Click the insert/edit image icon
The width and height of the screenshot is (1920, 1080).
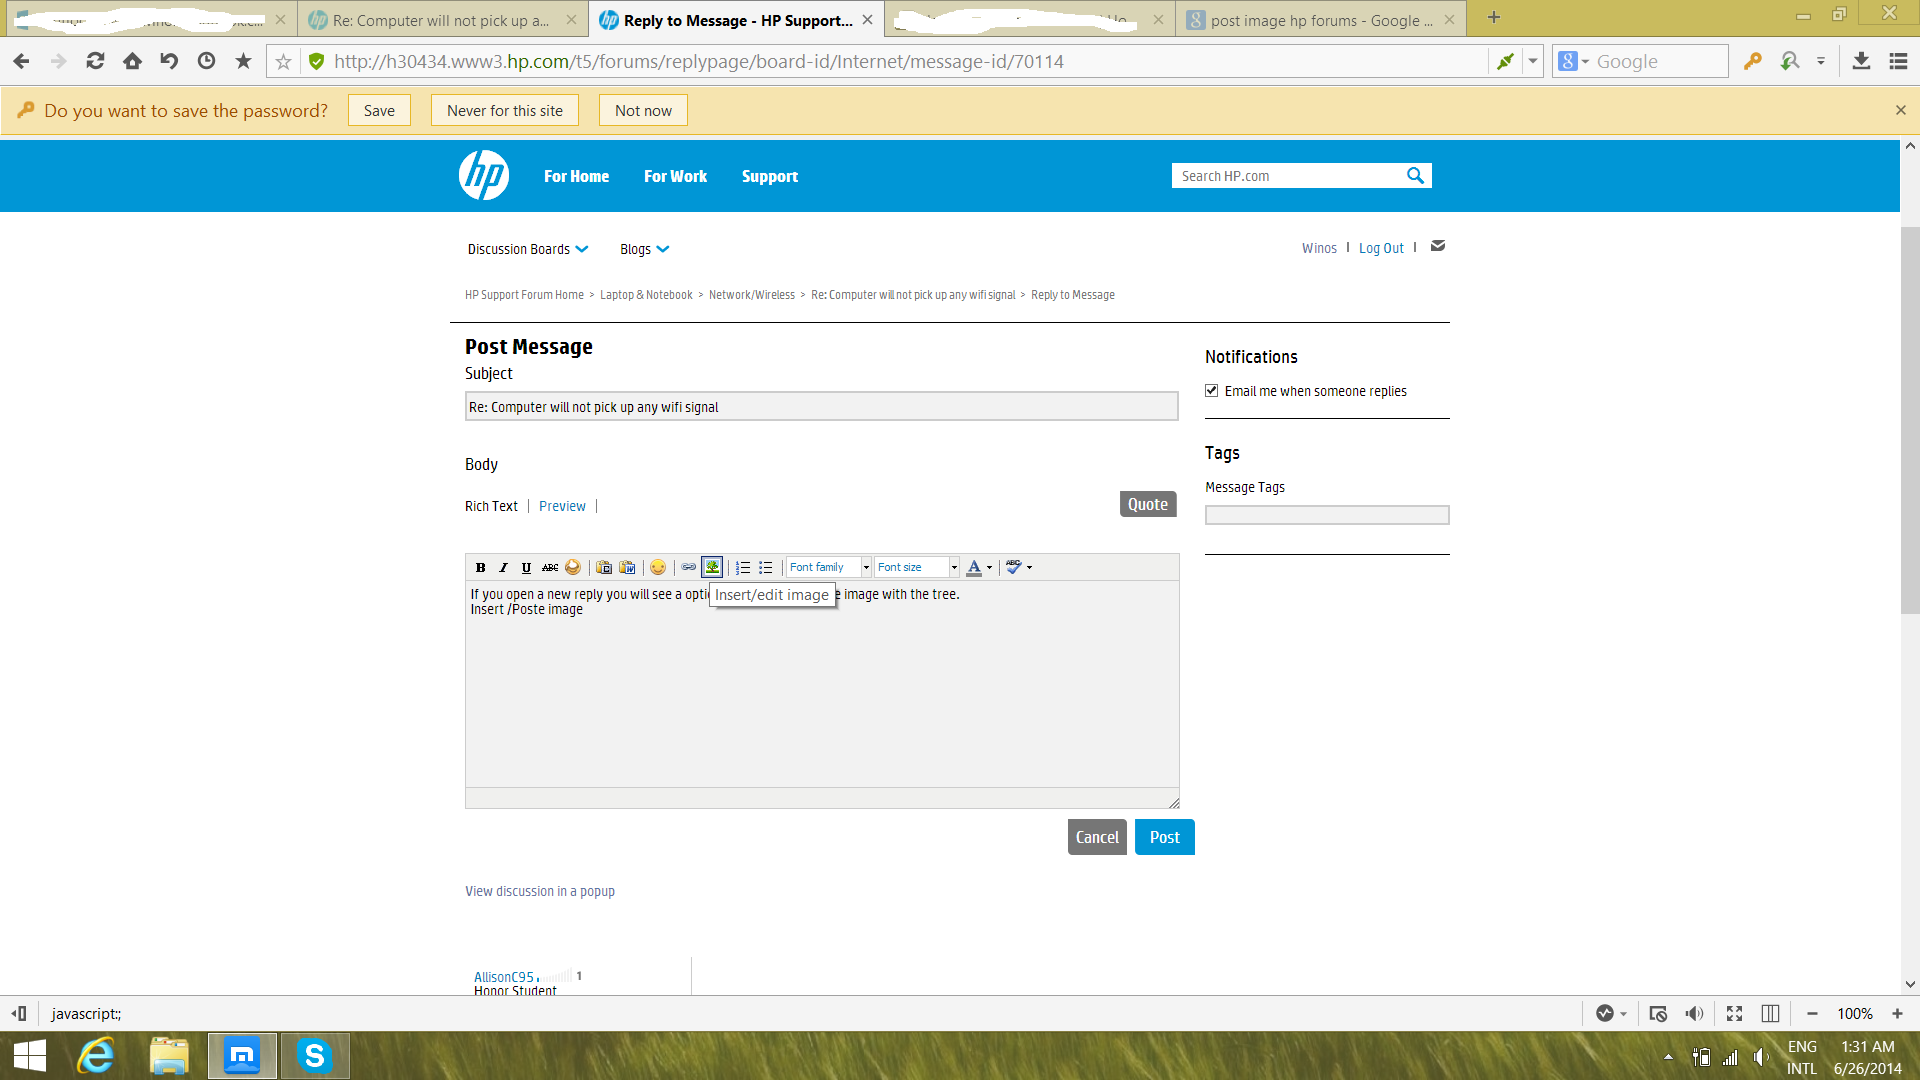712,567
